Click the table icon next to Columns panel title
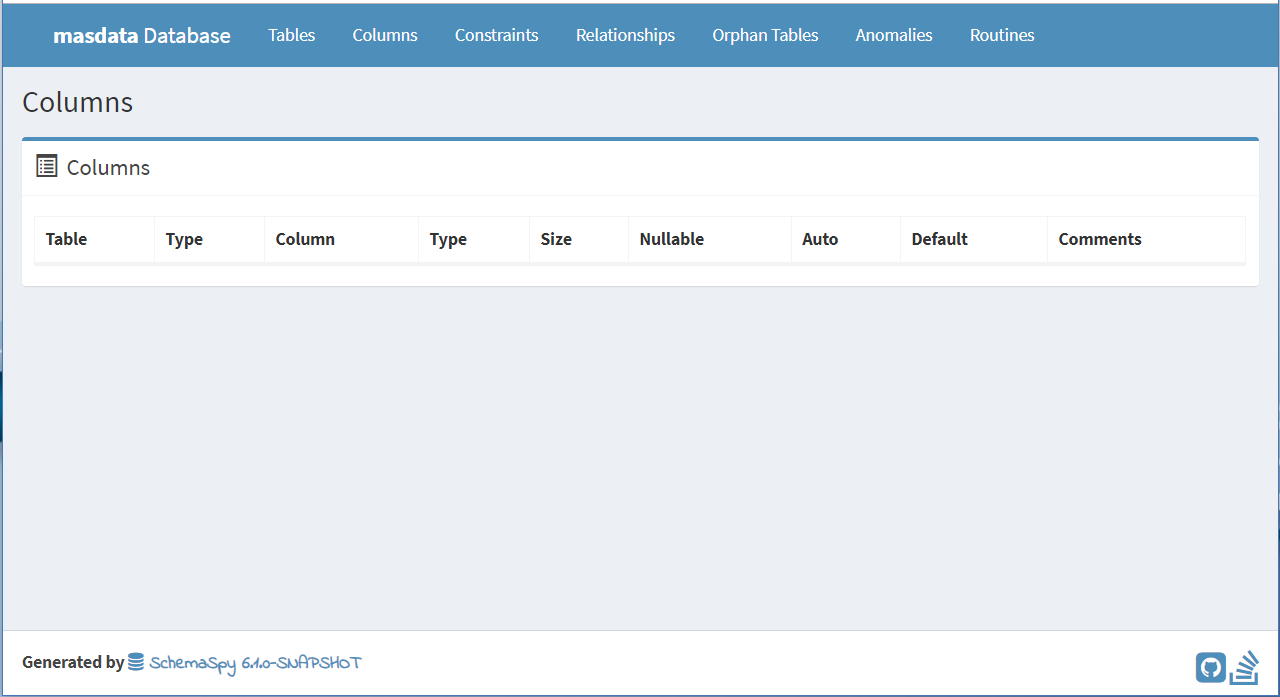This screenshot has width=1280, height=697. pyautogui.click(x=46, y=166)
